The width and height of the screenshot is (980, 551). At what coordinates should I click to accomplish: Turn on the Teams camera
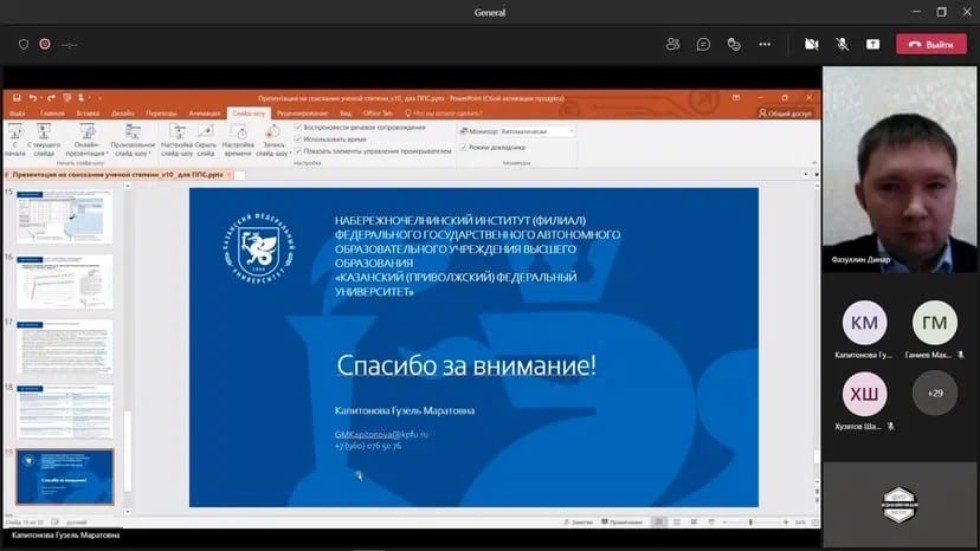coord(812,44)
